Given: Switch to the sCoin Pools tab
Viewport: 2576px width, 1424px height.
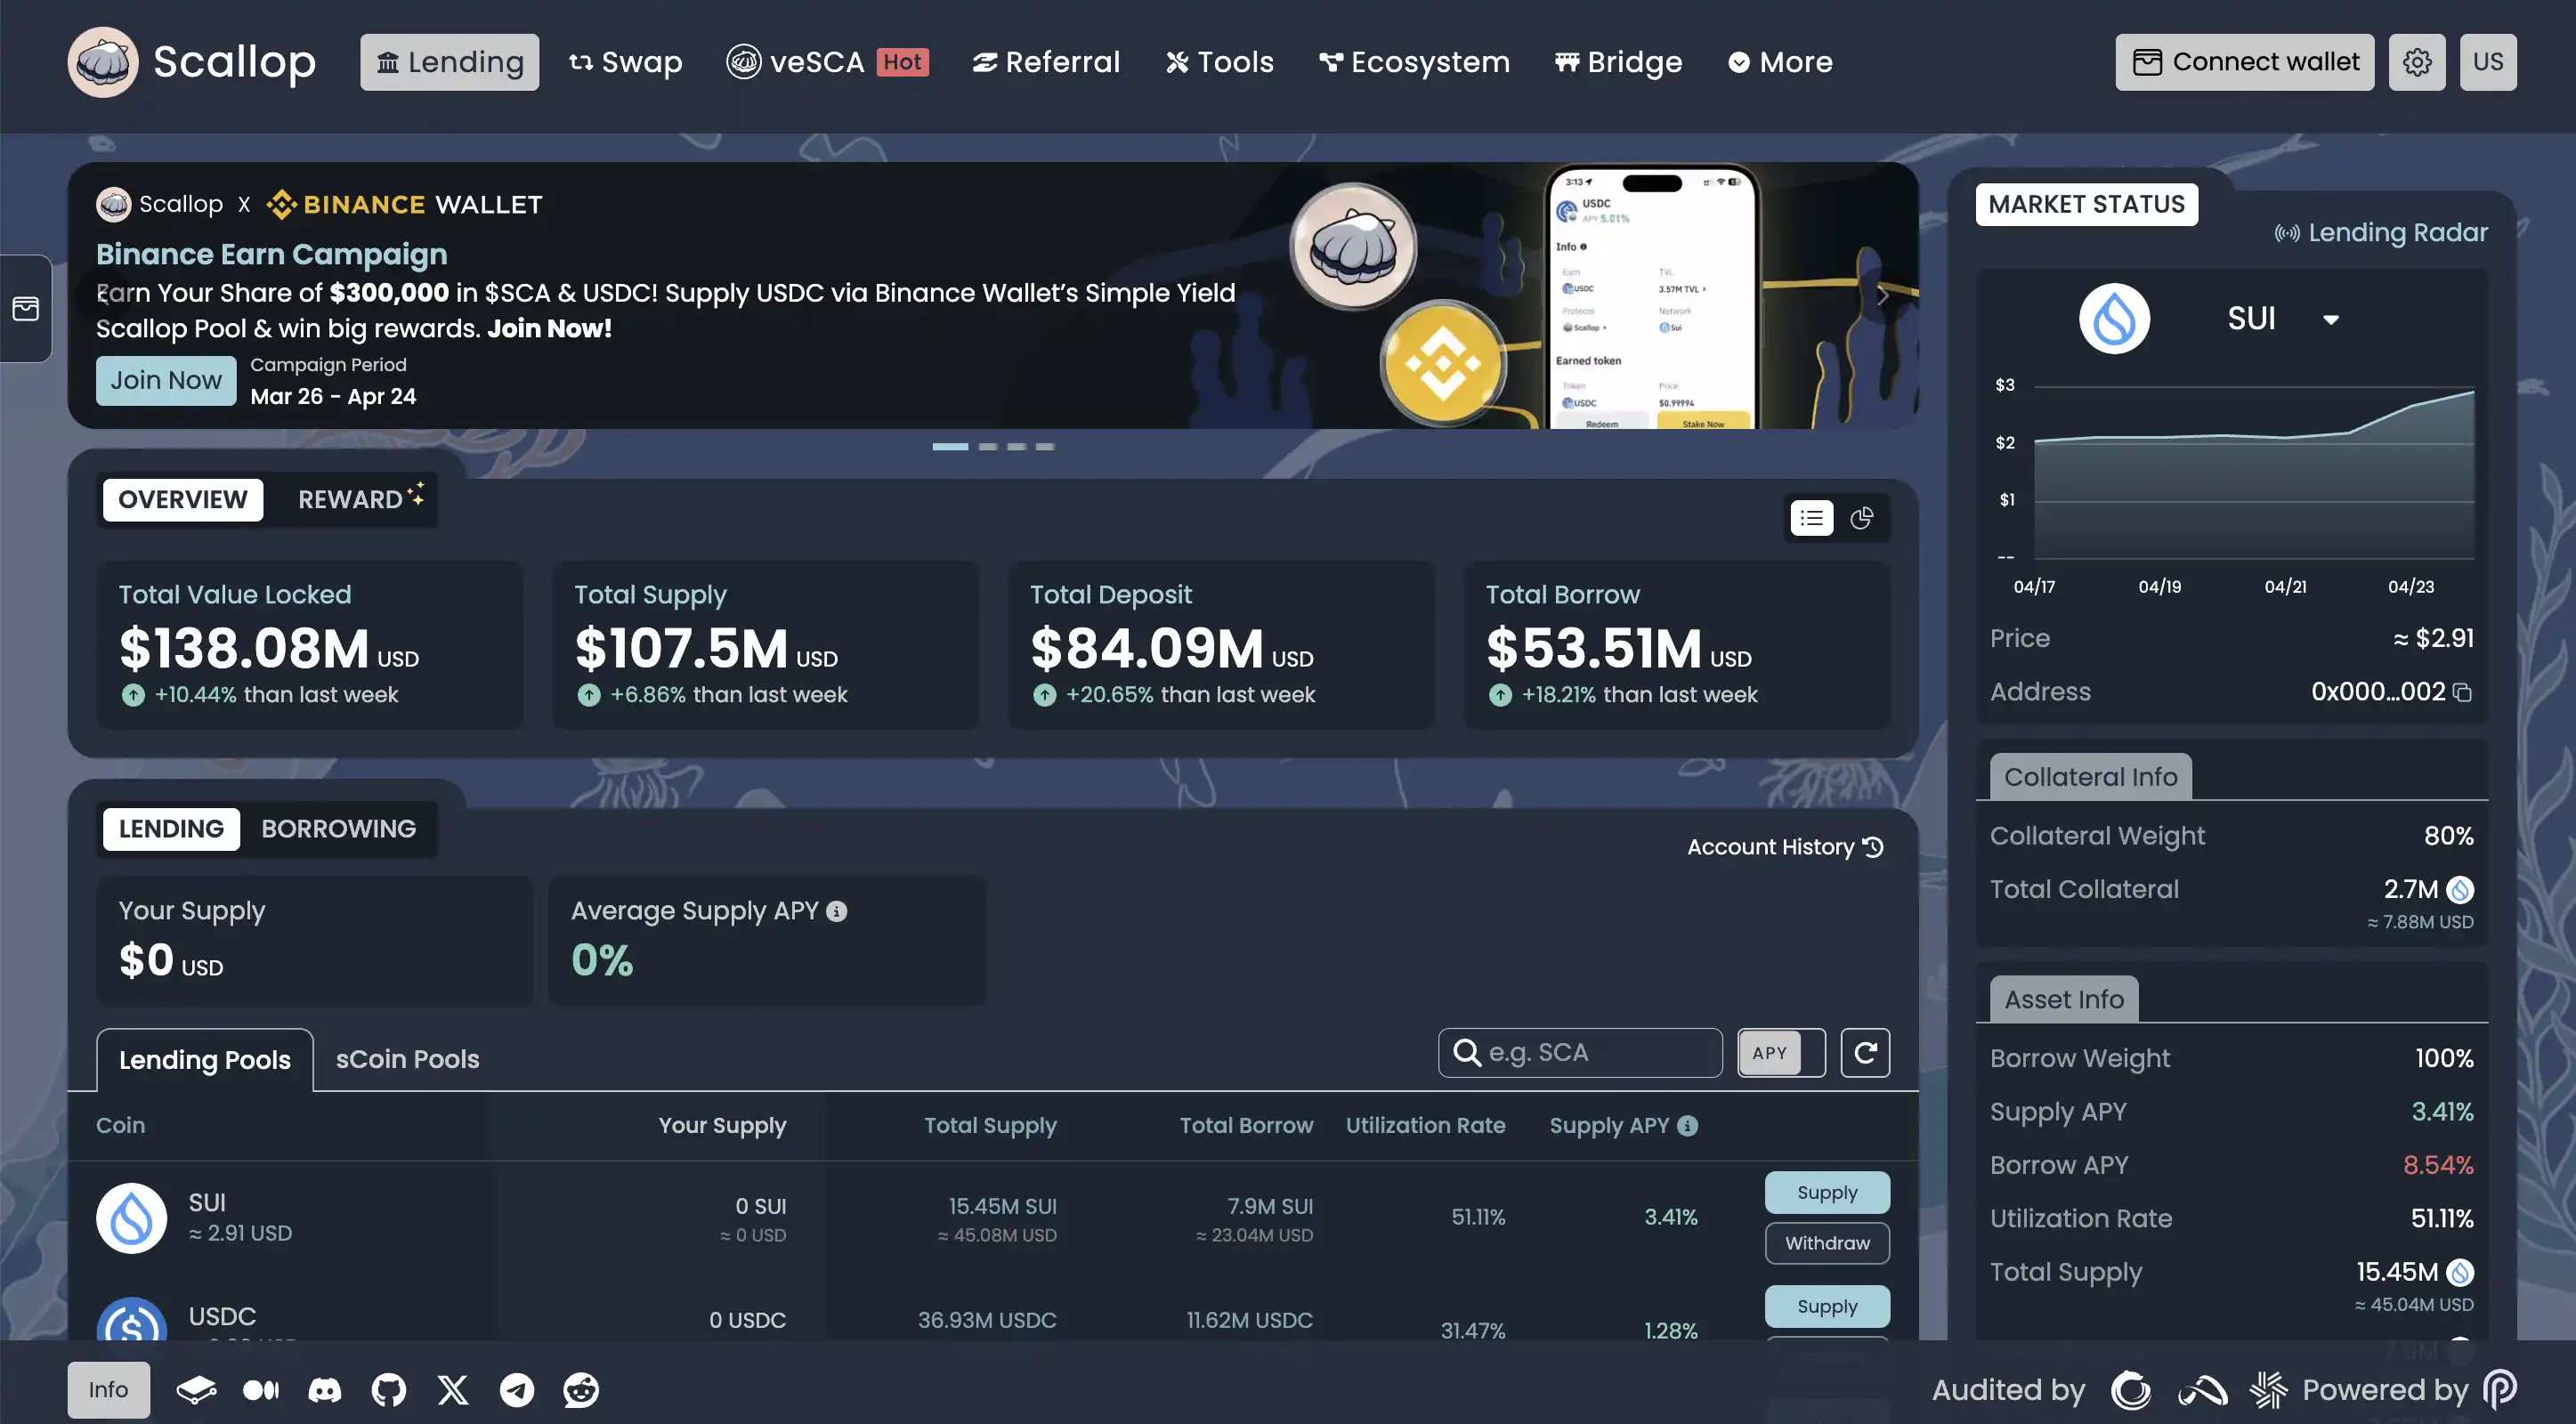Looking at the screenshot, I should pos(407,1059).
